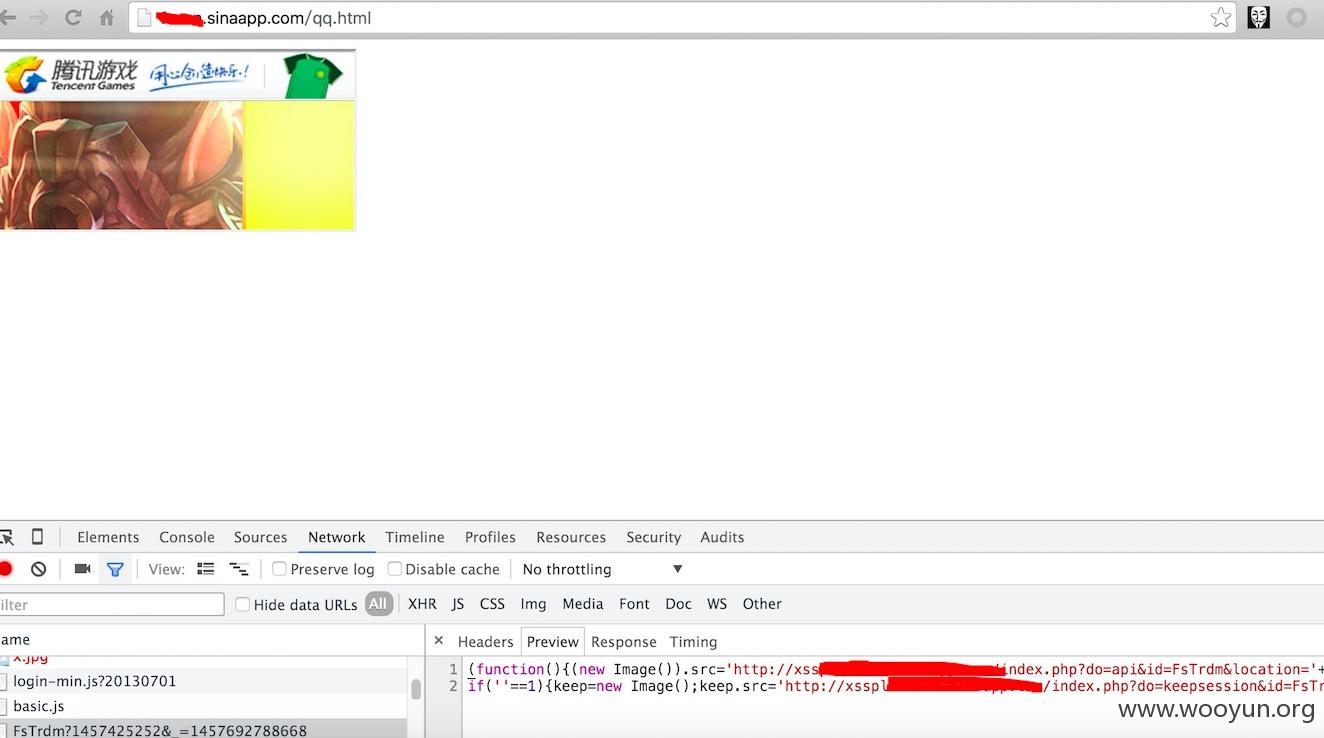Filter requests by Img

(x=533, y=604)
